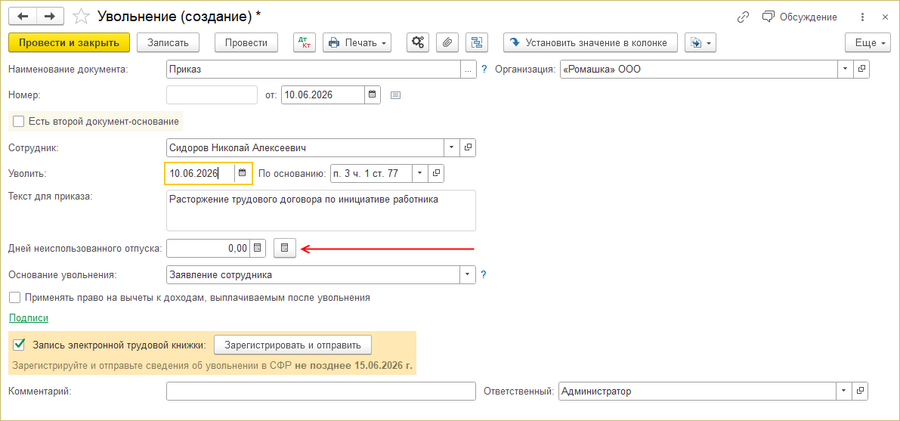Uncheck Запись электронной трудовой книжки

click(x=20, y=345)
